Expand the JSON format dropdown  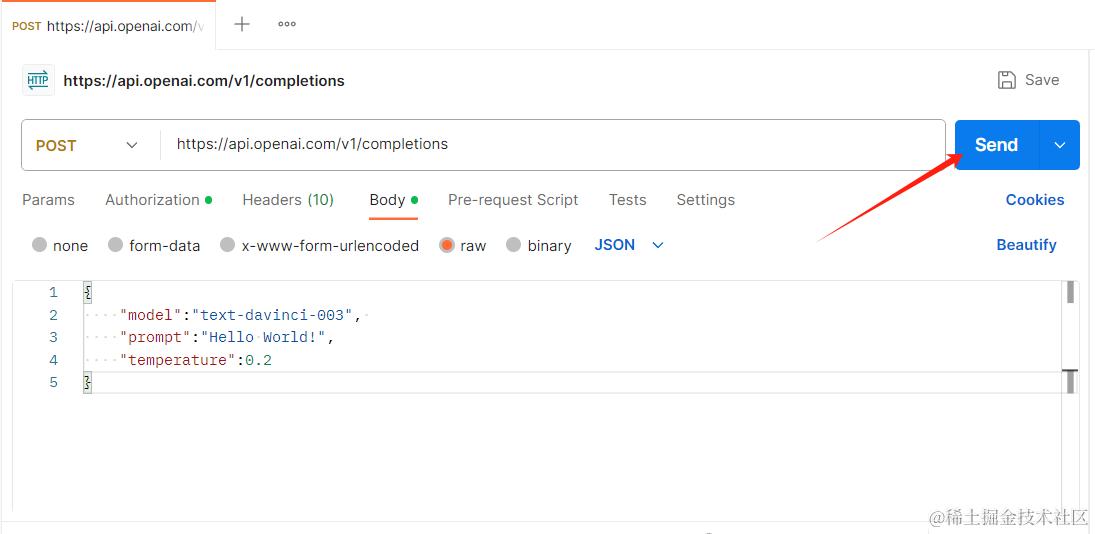click(629, 245)
